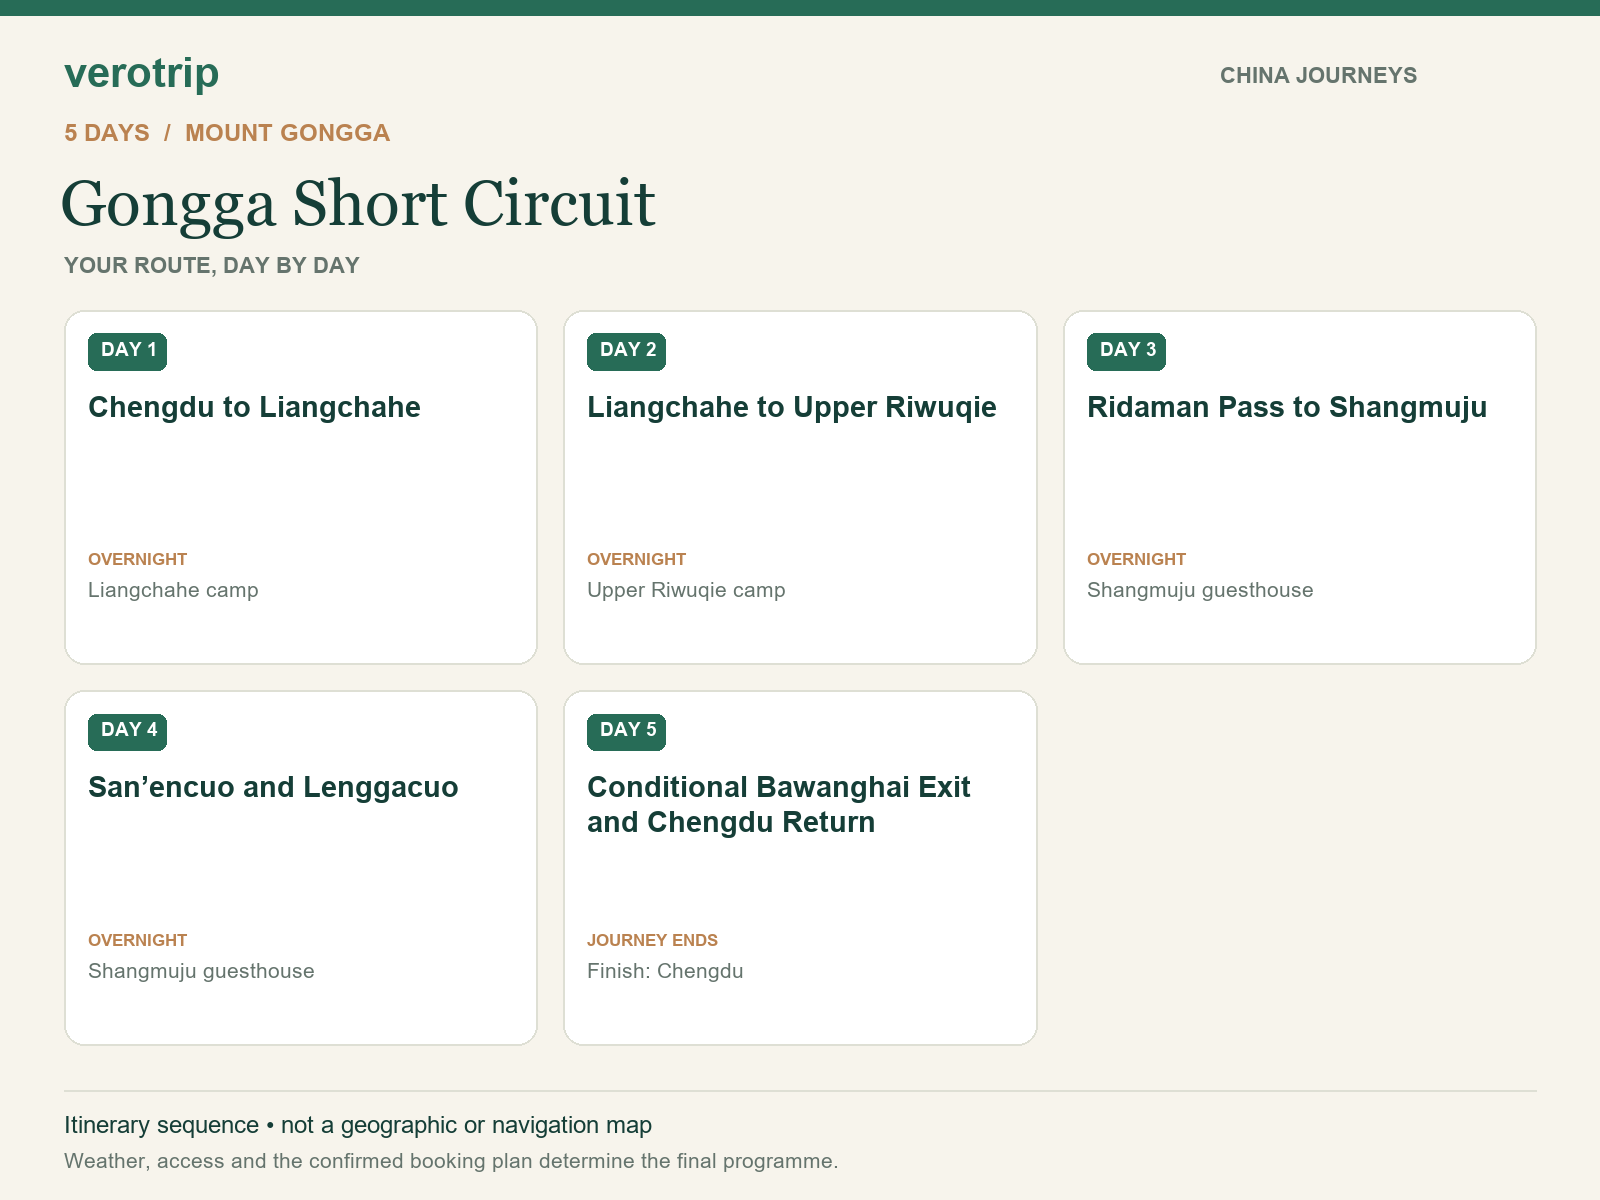Click the Weather, access disclaimer line
The width and height of the screenshot is (1600, 1200).
(x=451, y=1161)
